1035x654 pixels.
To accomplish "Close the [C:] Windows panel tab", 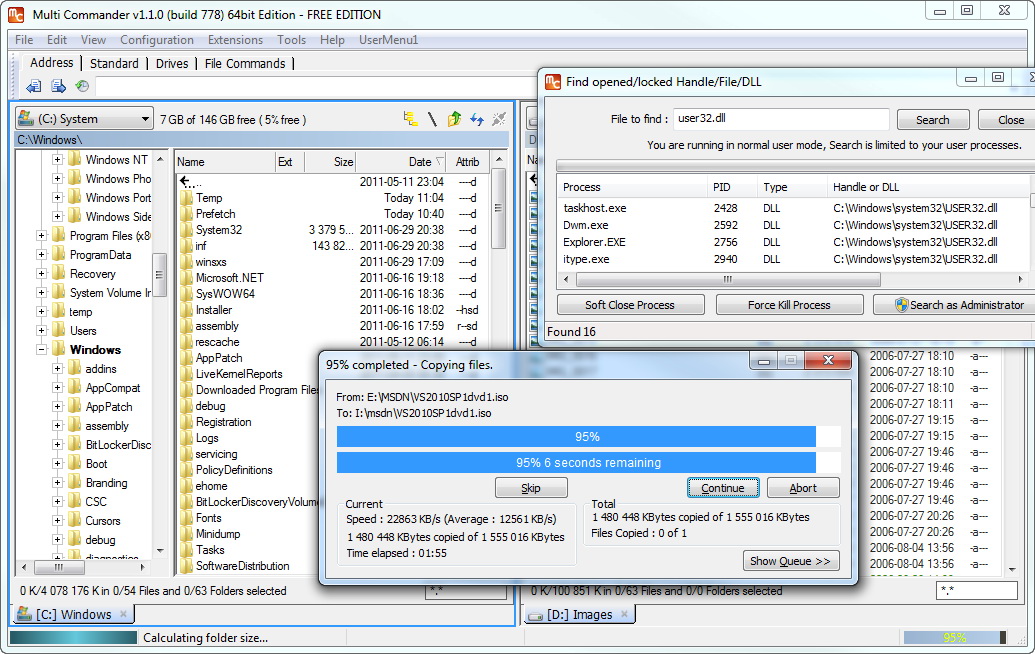I will point(123,614).
